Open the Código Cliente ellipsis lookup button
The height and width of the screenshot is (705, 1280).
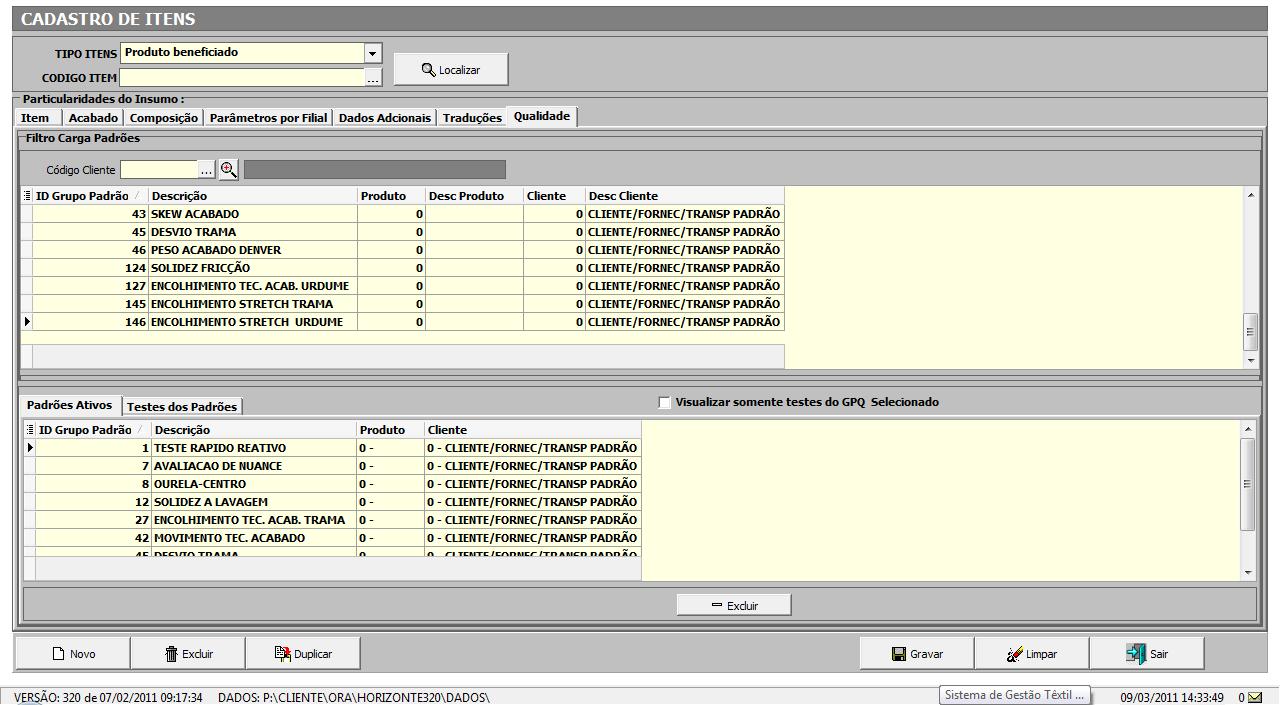click(x=207, y=170)
